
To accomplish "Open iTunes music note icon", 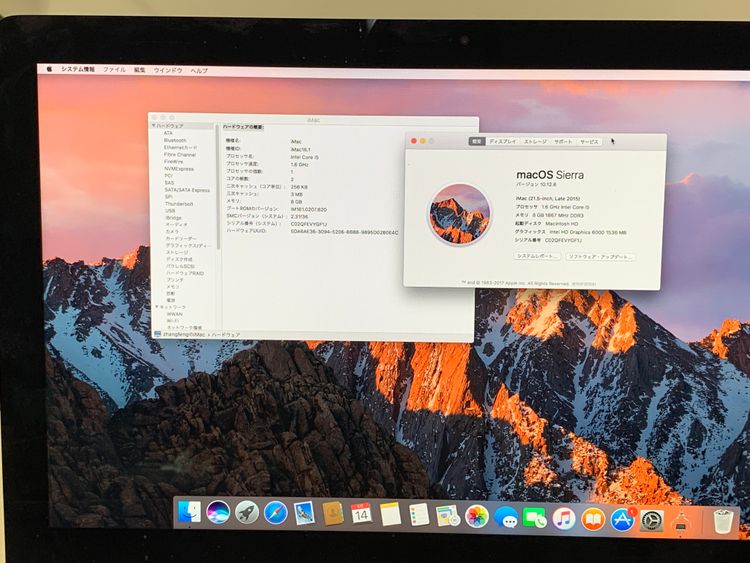I will pyautogui.click(x=564, y=519).
